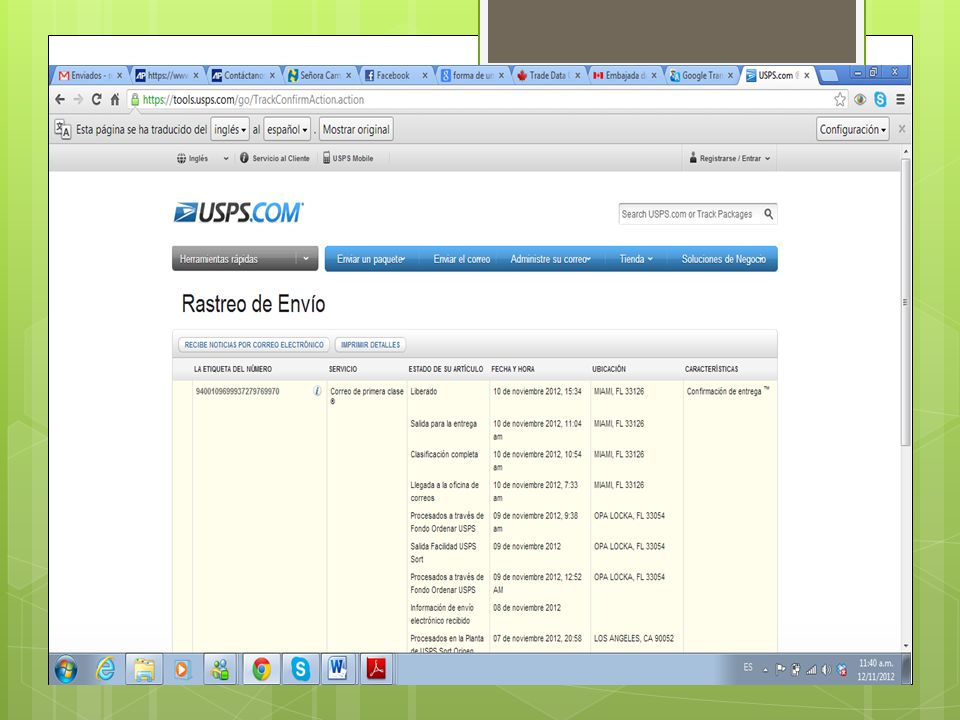Click the translate icon in translation bar
The width and height of the screenshot is (960, 720).
tap(62, 129)
